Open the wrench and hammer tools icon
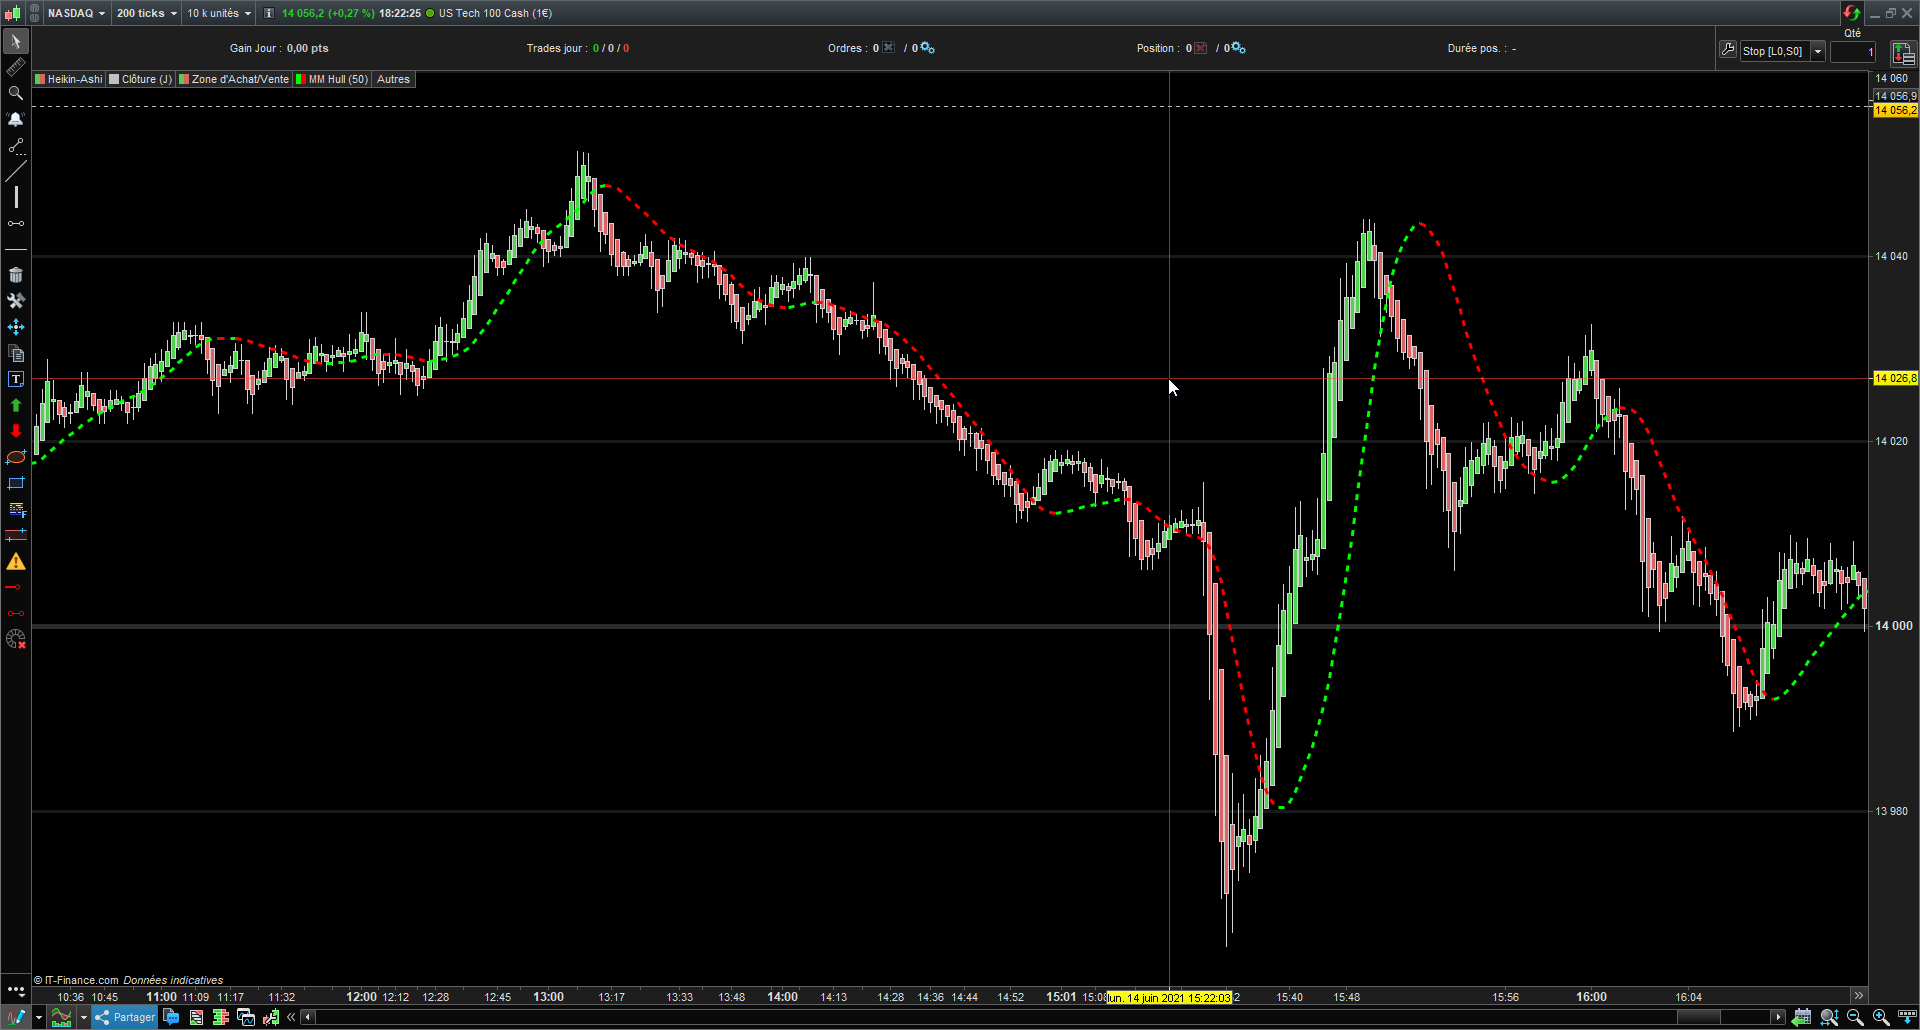 point(16,301)
